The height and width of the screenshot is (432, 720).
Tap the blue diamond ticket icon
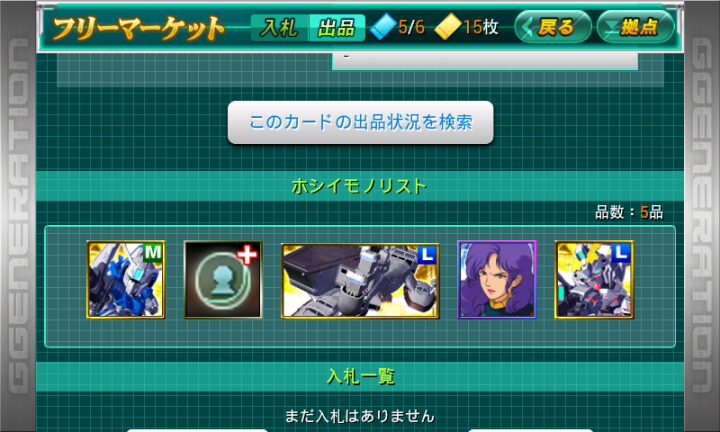(383, 27)
